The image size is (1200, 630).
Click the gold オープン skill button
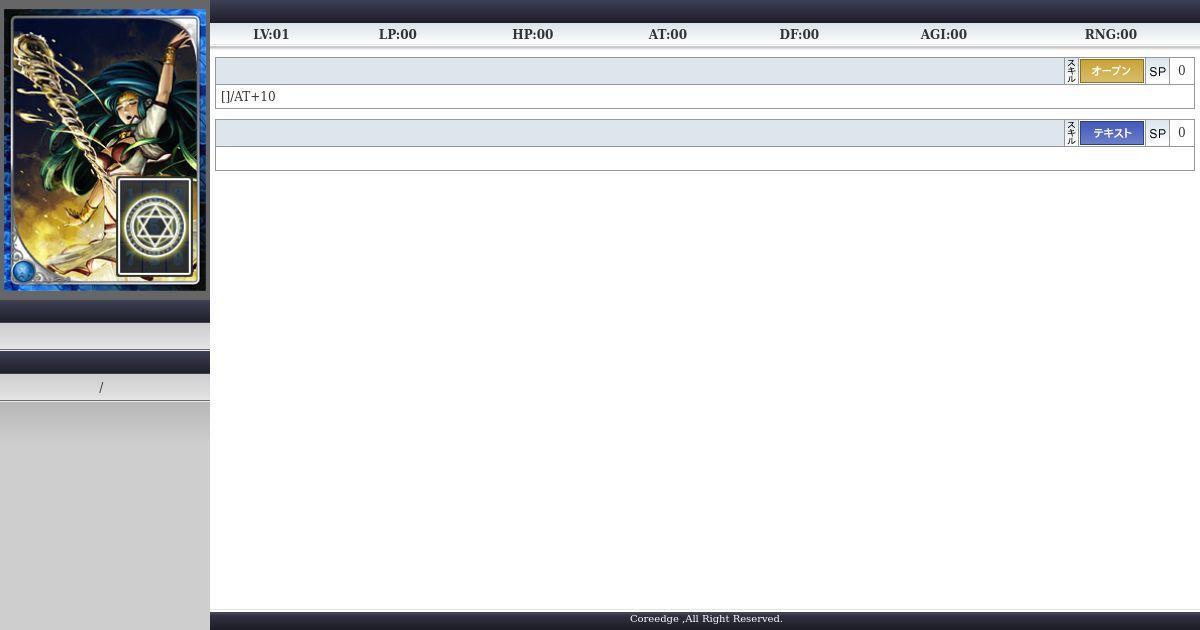click(1111, 71)
